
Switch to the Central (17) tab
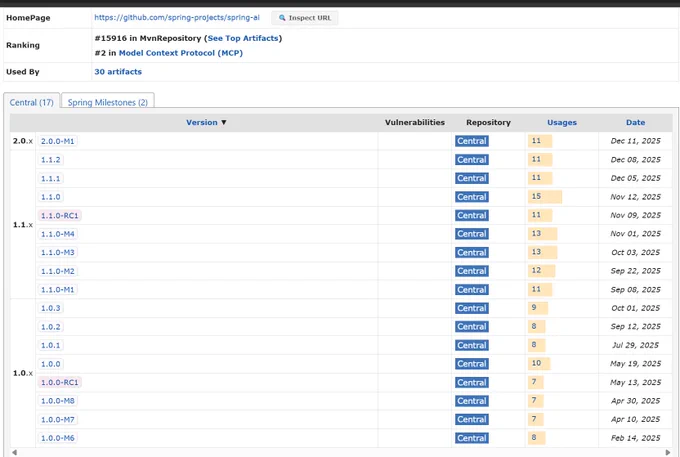click(x=32, y=102)
